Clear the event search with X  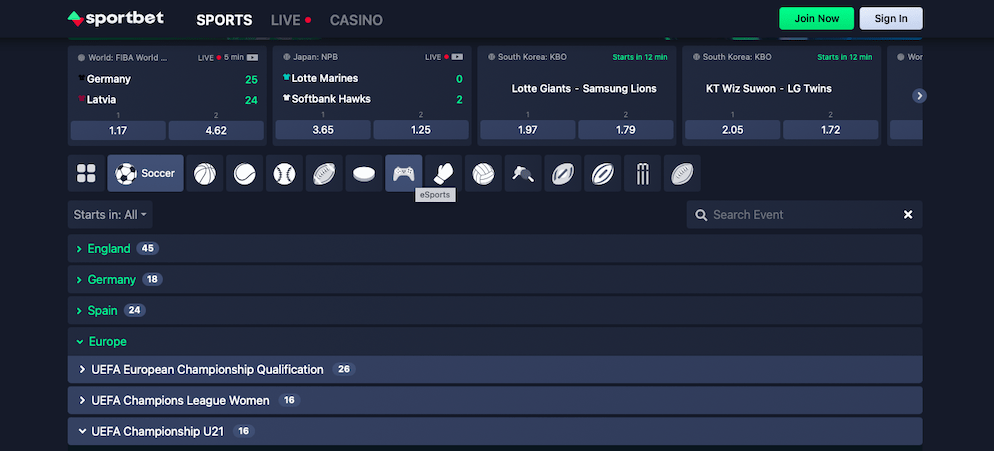[x=908, y=214]
